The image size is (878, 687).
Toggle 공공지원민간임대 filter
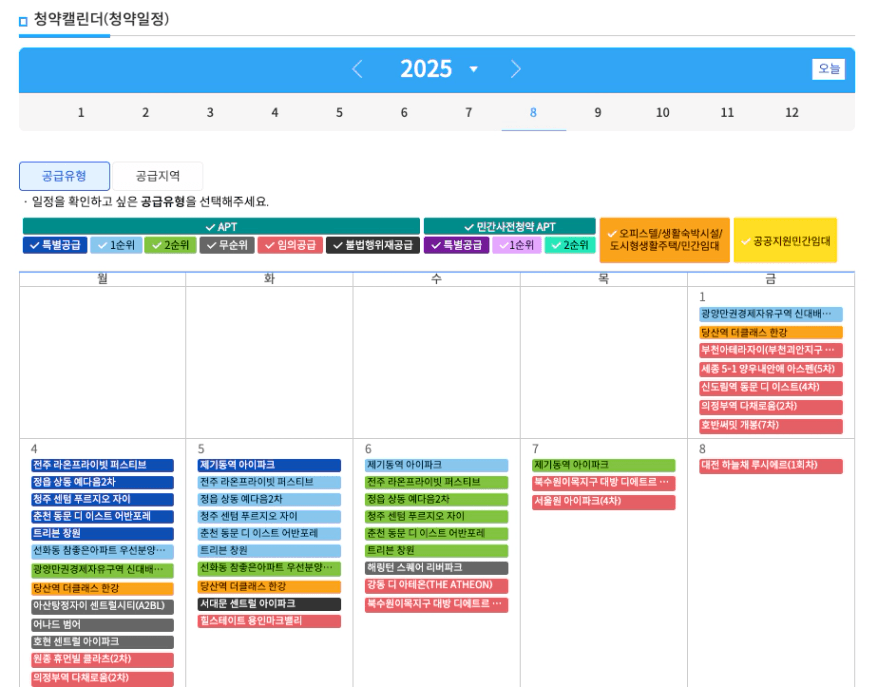(x=785, y=240)
